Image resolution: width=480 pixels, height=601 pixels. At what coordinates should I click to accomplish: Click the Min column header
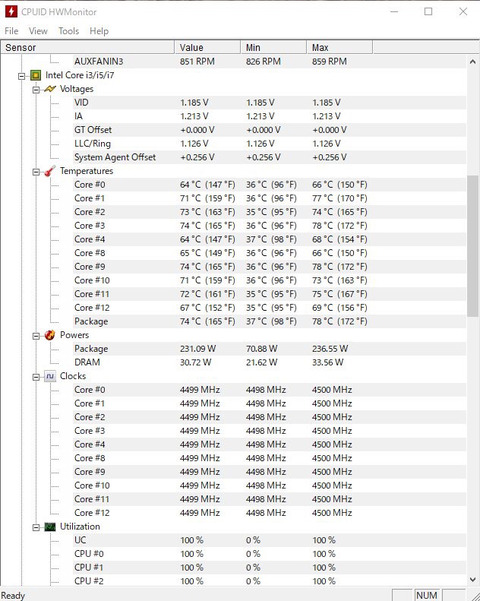coord(273,48)
